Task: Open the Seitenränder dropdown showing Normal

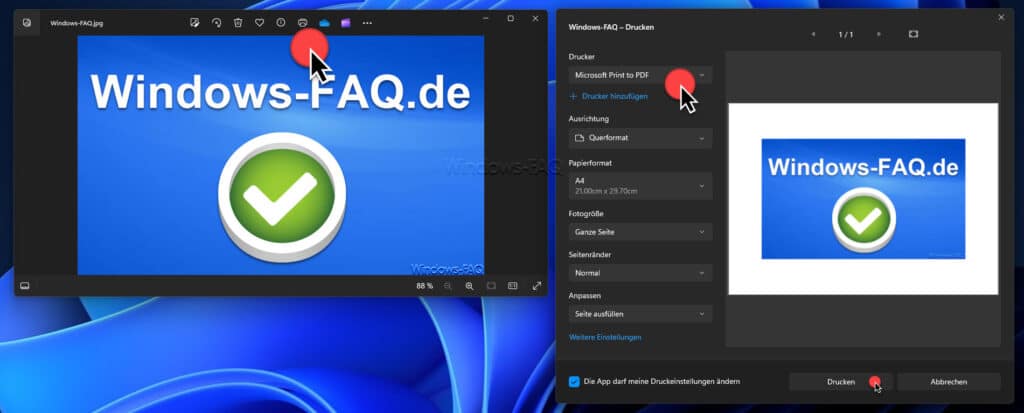Action: tap(640, 273)
